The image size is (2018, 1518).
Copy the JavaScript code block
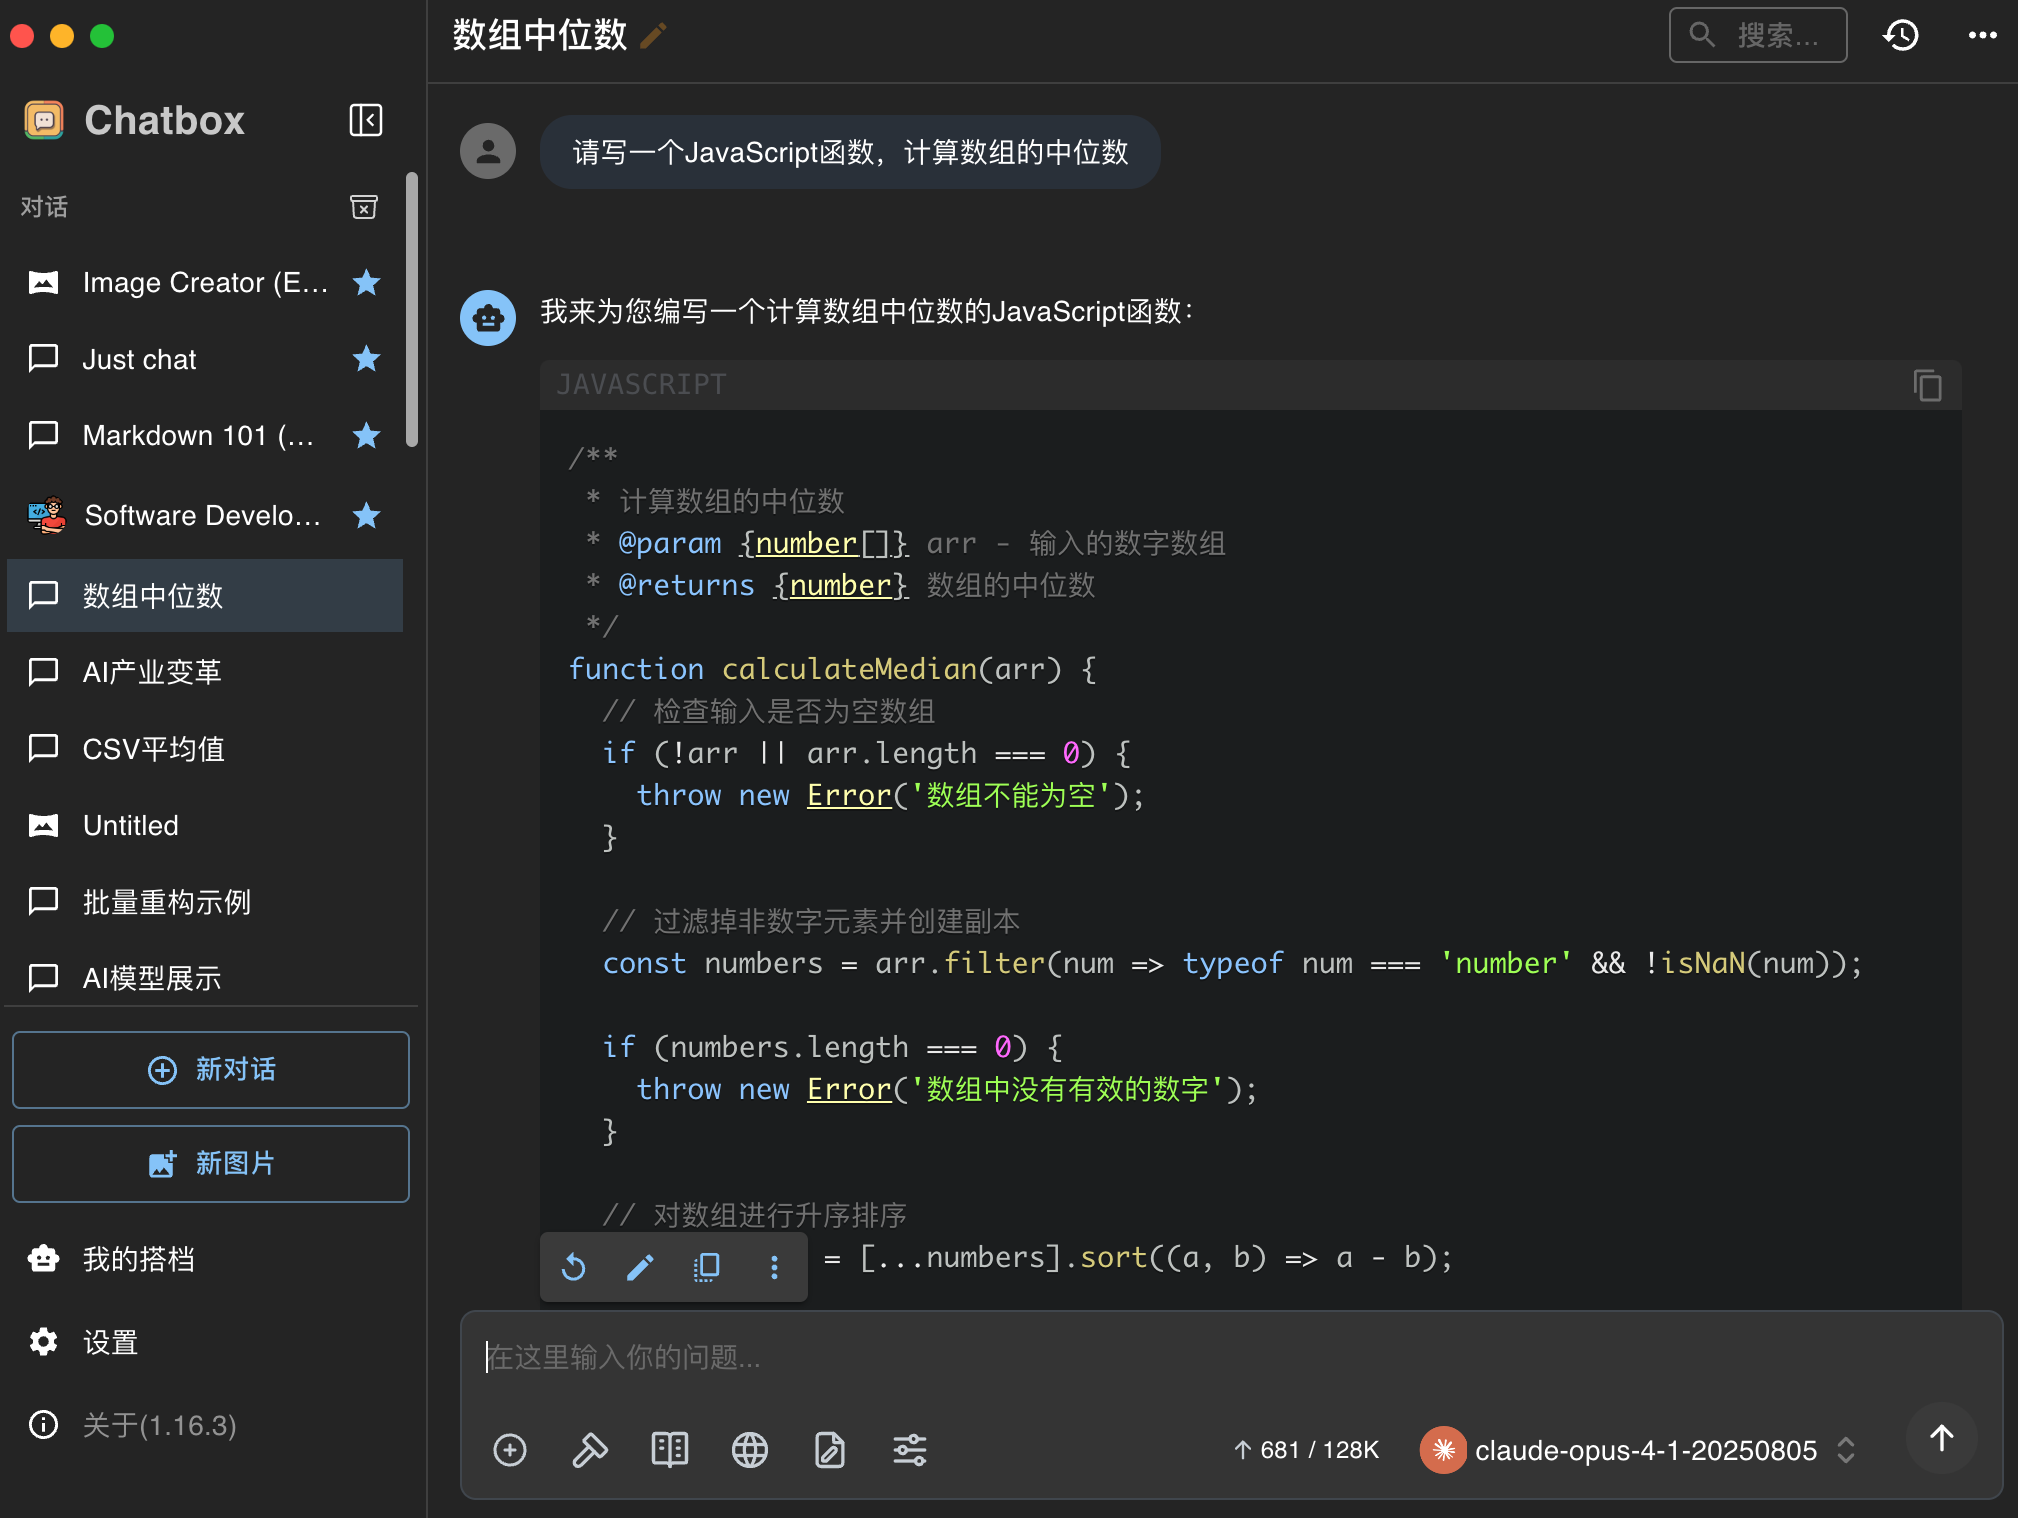[x=1928, y=385]
